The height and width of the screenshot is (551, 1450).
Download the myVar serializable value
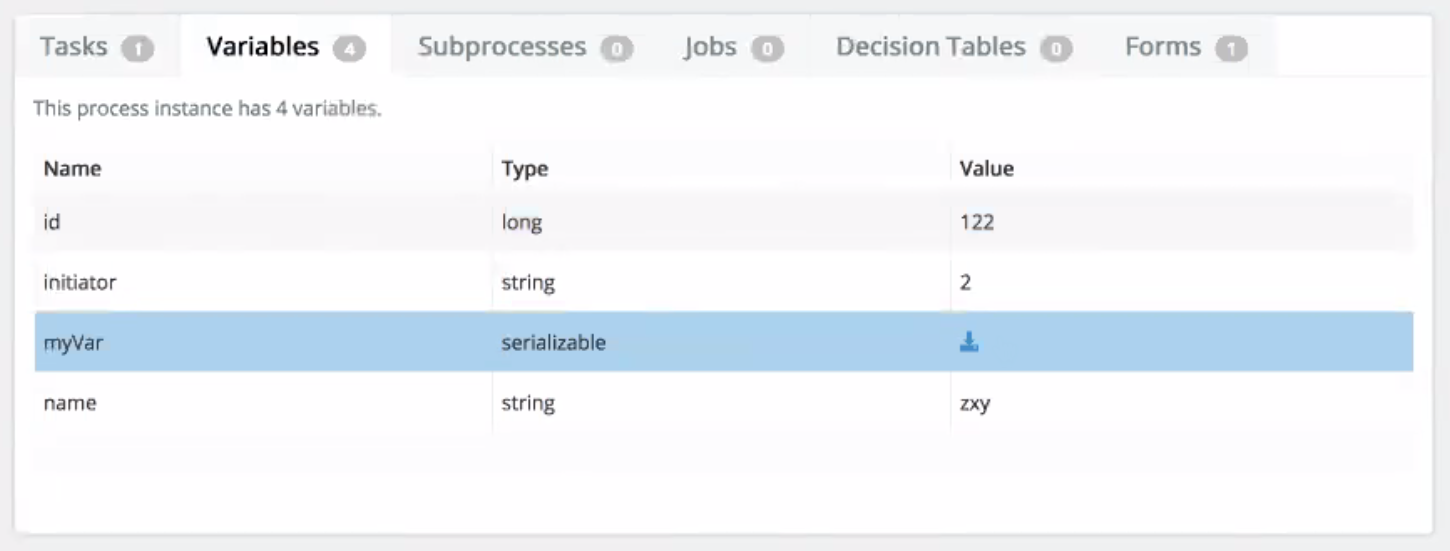(x=968, y=343)
